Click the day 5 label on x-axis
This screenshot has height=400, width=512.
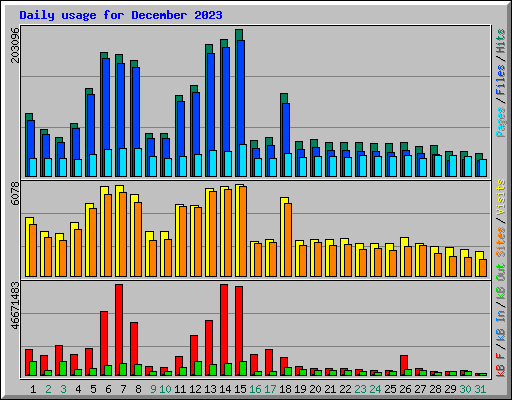click(x=93, y=389)
